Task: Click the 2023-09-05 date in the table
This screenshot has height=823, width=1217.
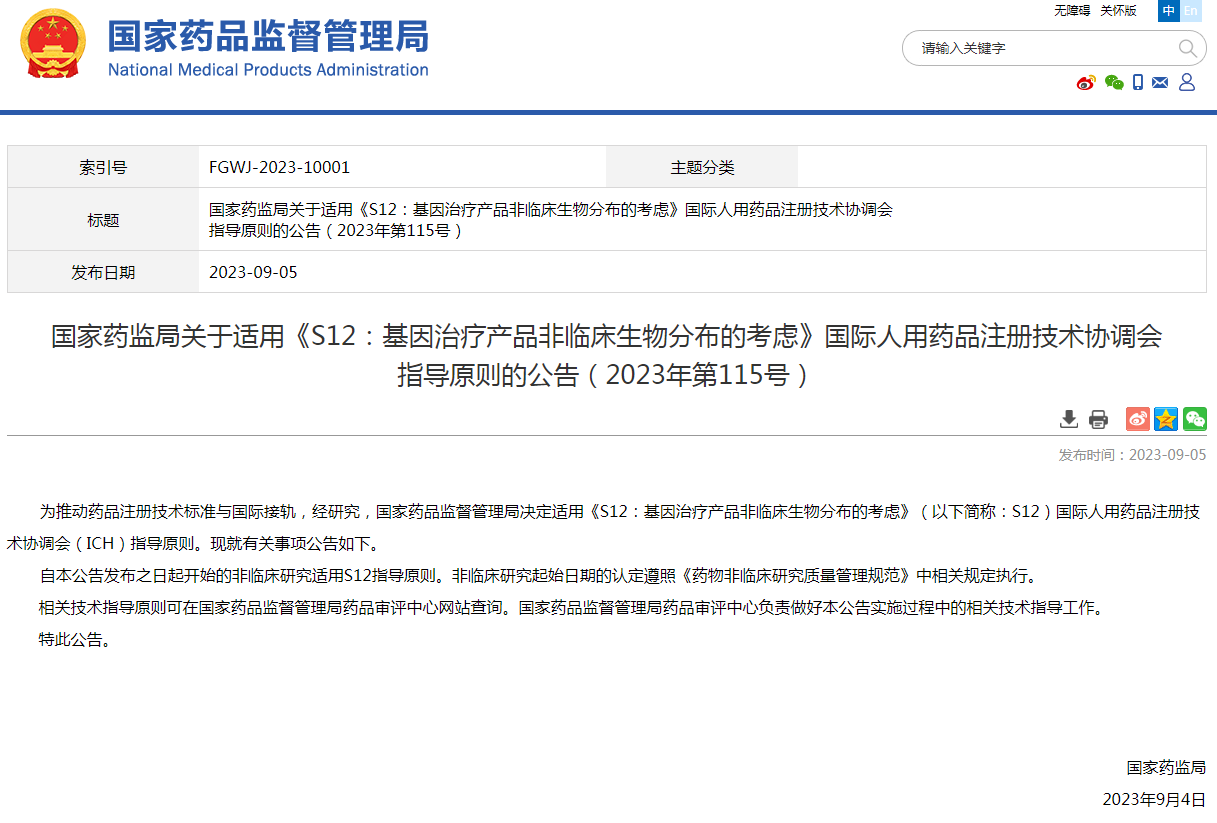Action: click(x=253, y=272)
